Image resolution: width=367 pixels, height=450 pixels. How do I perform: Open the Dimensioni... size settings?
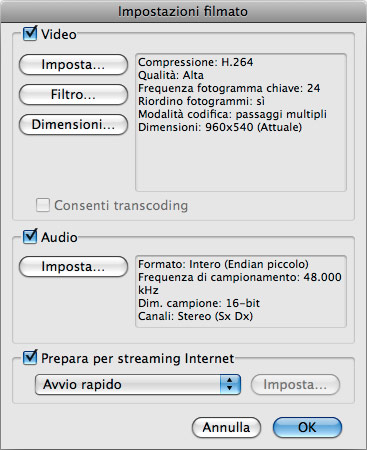(73, 124)
